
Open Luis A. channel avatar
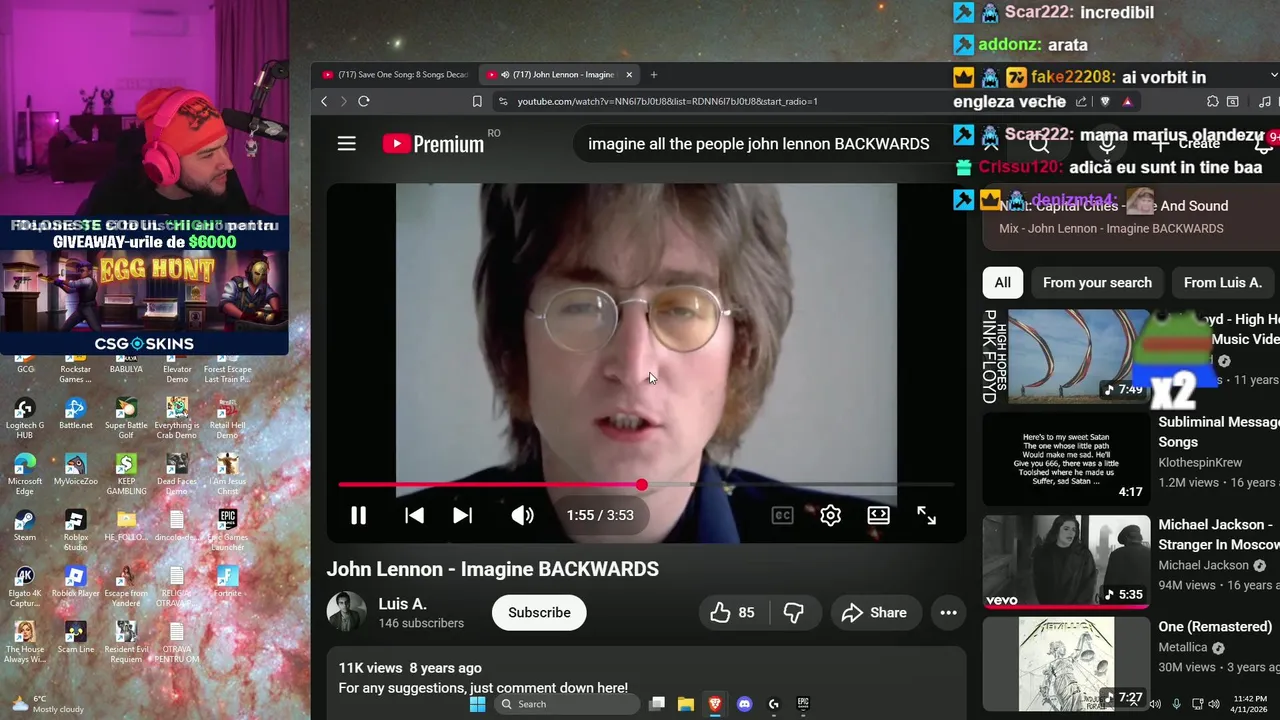[x=346, y=612]
